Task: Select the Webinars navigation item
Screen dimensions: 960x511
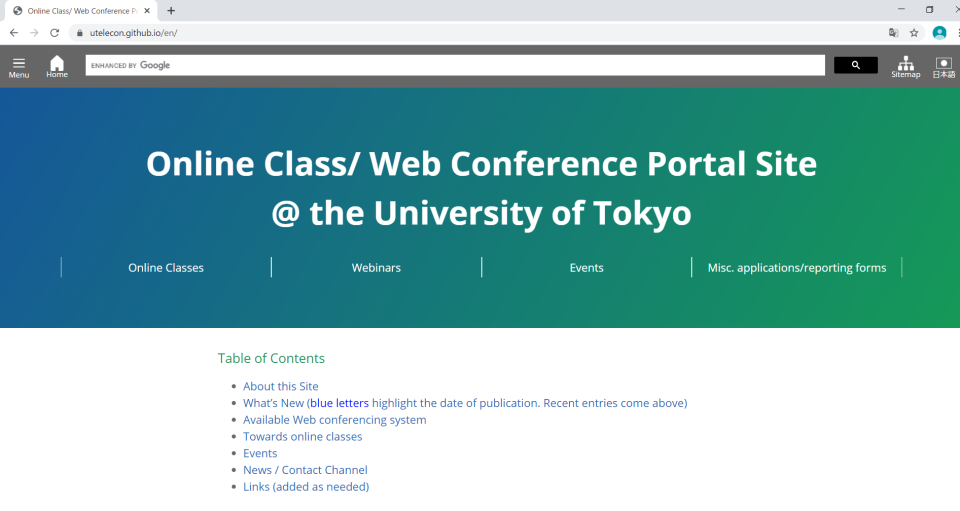Action: [376, 267]
